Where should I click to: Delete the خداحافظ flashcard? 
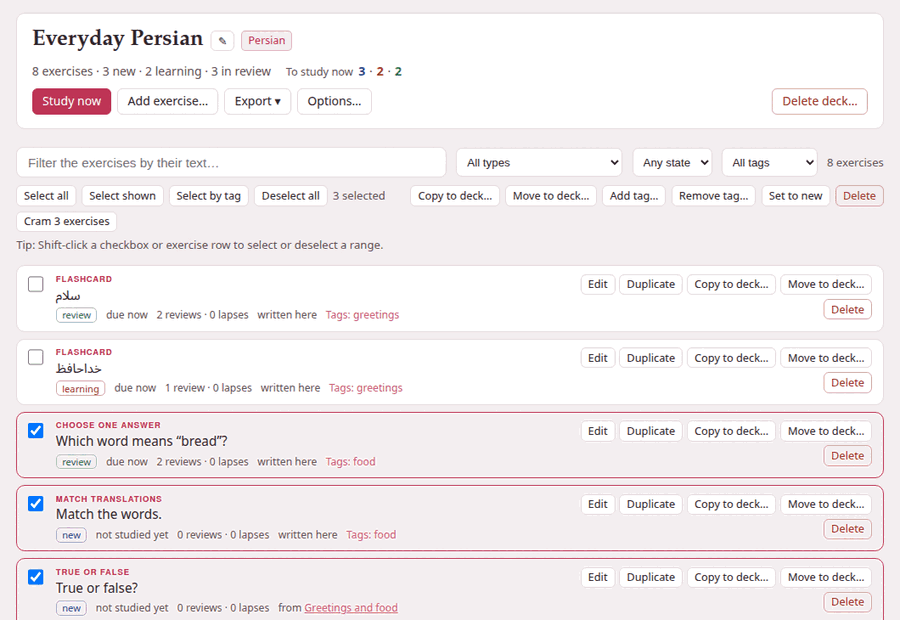[x=847, y=383]
